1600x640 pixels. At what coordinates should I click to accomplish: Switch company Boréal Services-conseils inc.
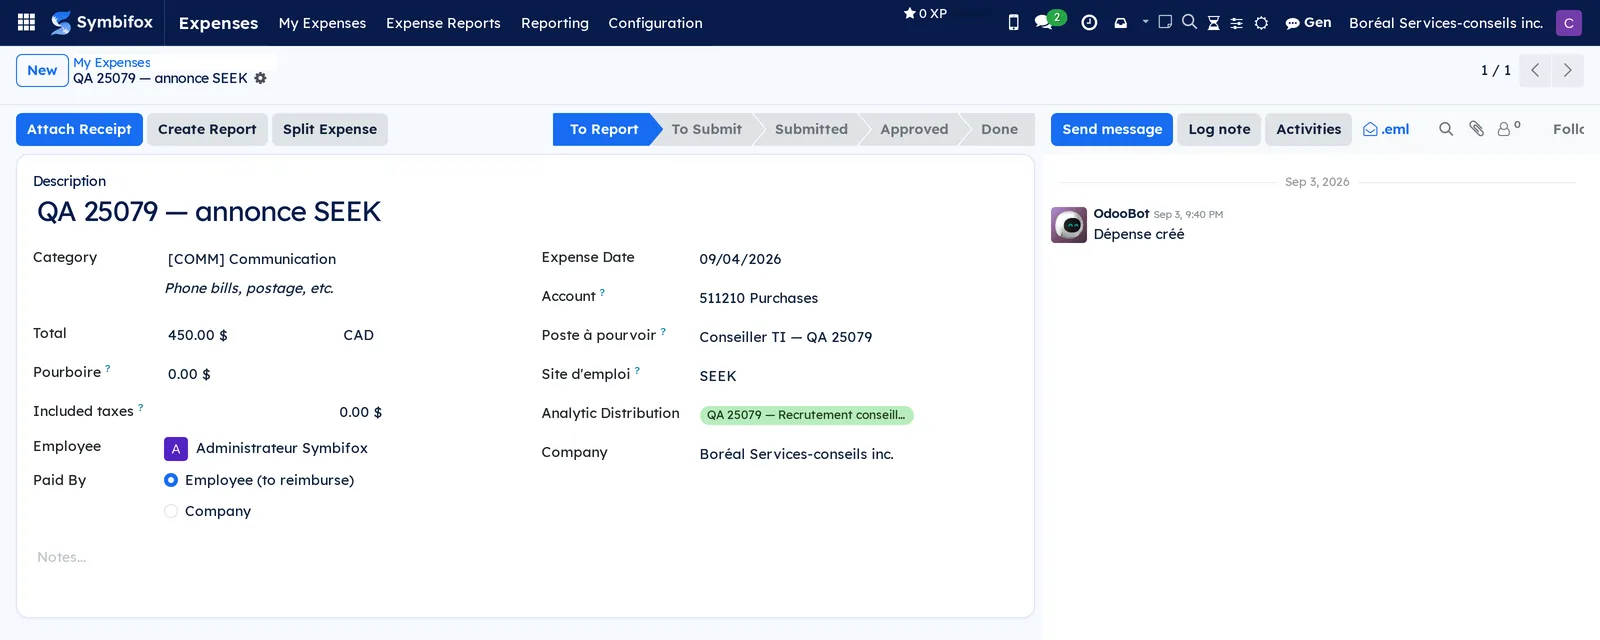point(1445,22)
